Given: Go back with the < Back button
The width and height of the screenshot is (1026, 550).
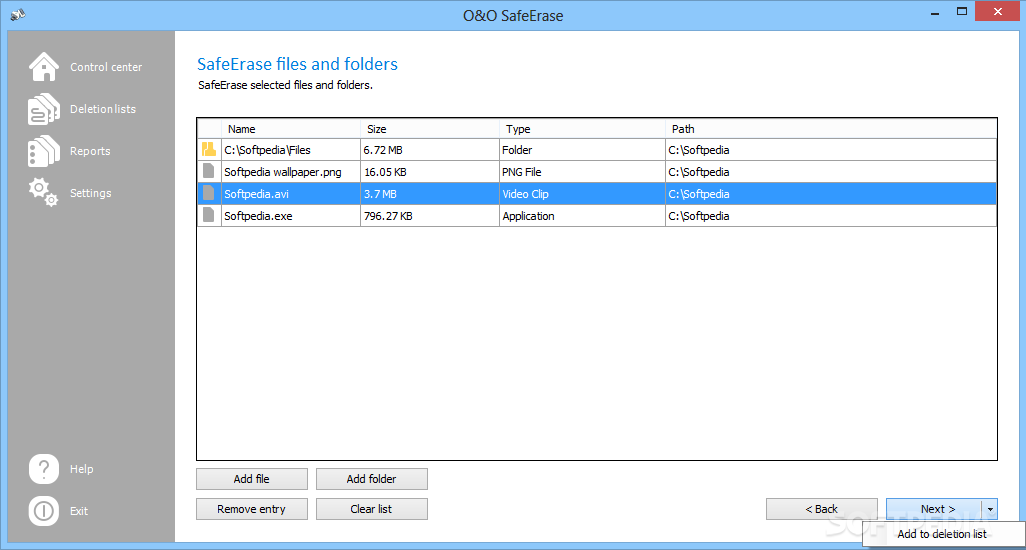Looking at the screenshot, I should (821, 509).
